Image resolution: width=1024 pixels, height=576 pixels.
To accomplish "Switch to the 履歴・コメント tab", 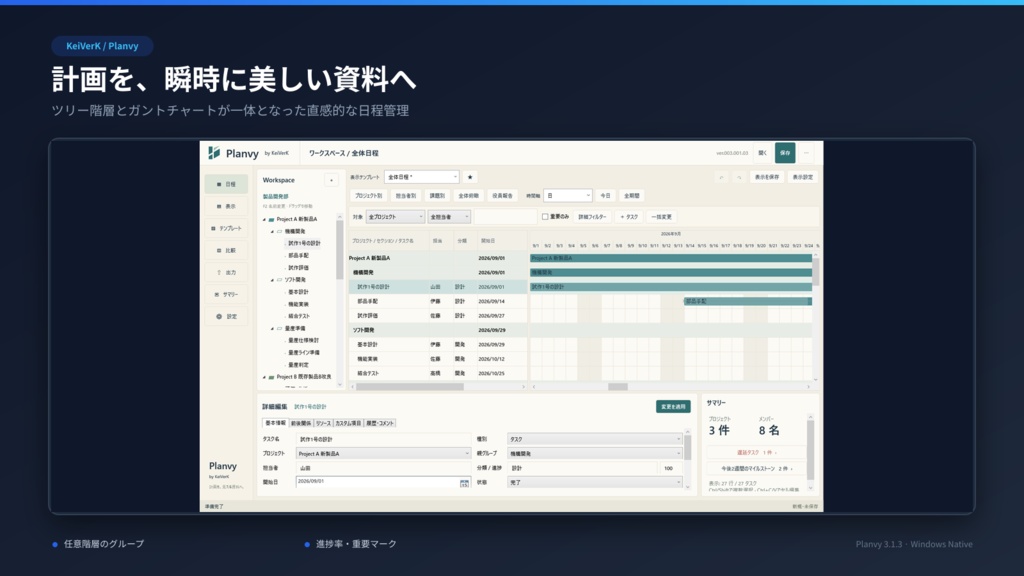I will 379,423.
